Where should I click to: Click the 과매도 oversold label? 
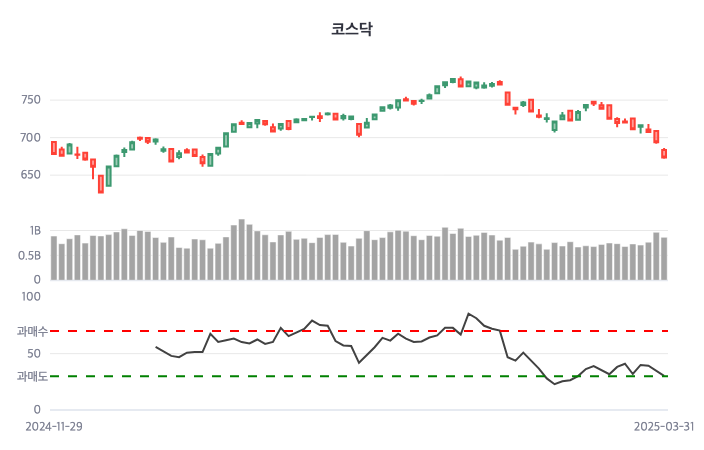pos(32,377)
